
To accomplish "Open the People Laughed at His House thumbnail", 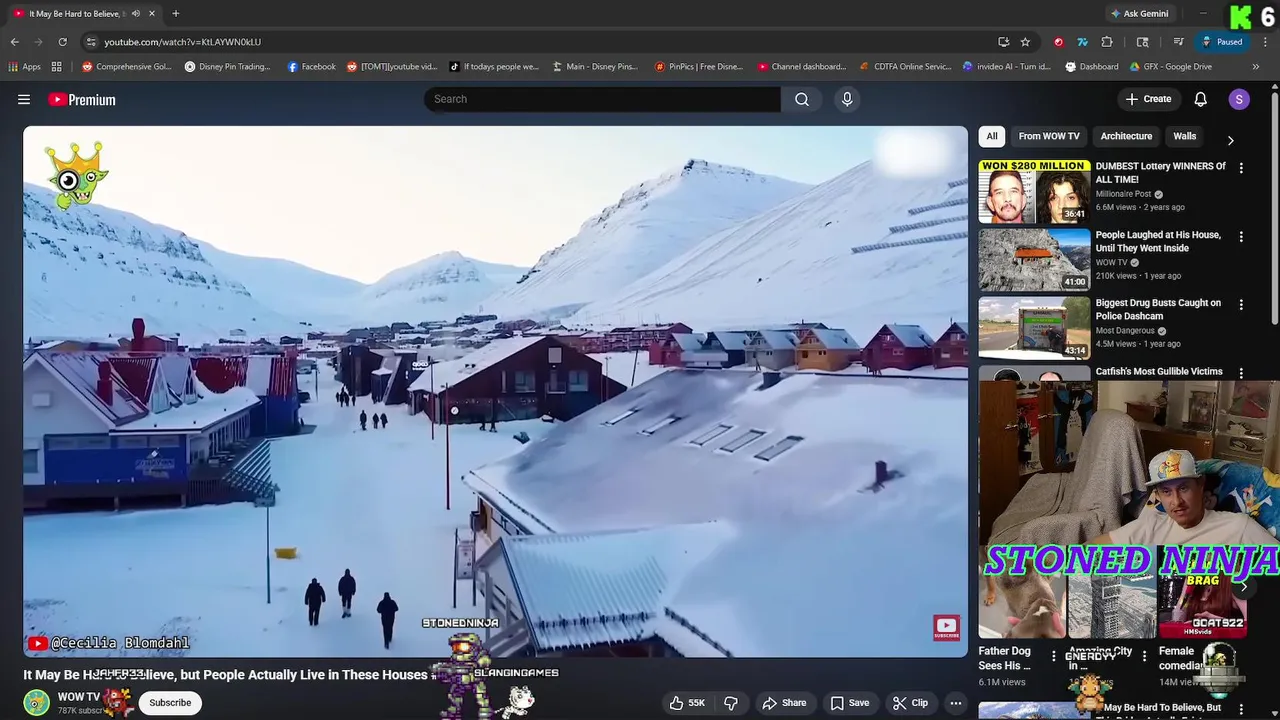I will [1034, 260].
